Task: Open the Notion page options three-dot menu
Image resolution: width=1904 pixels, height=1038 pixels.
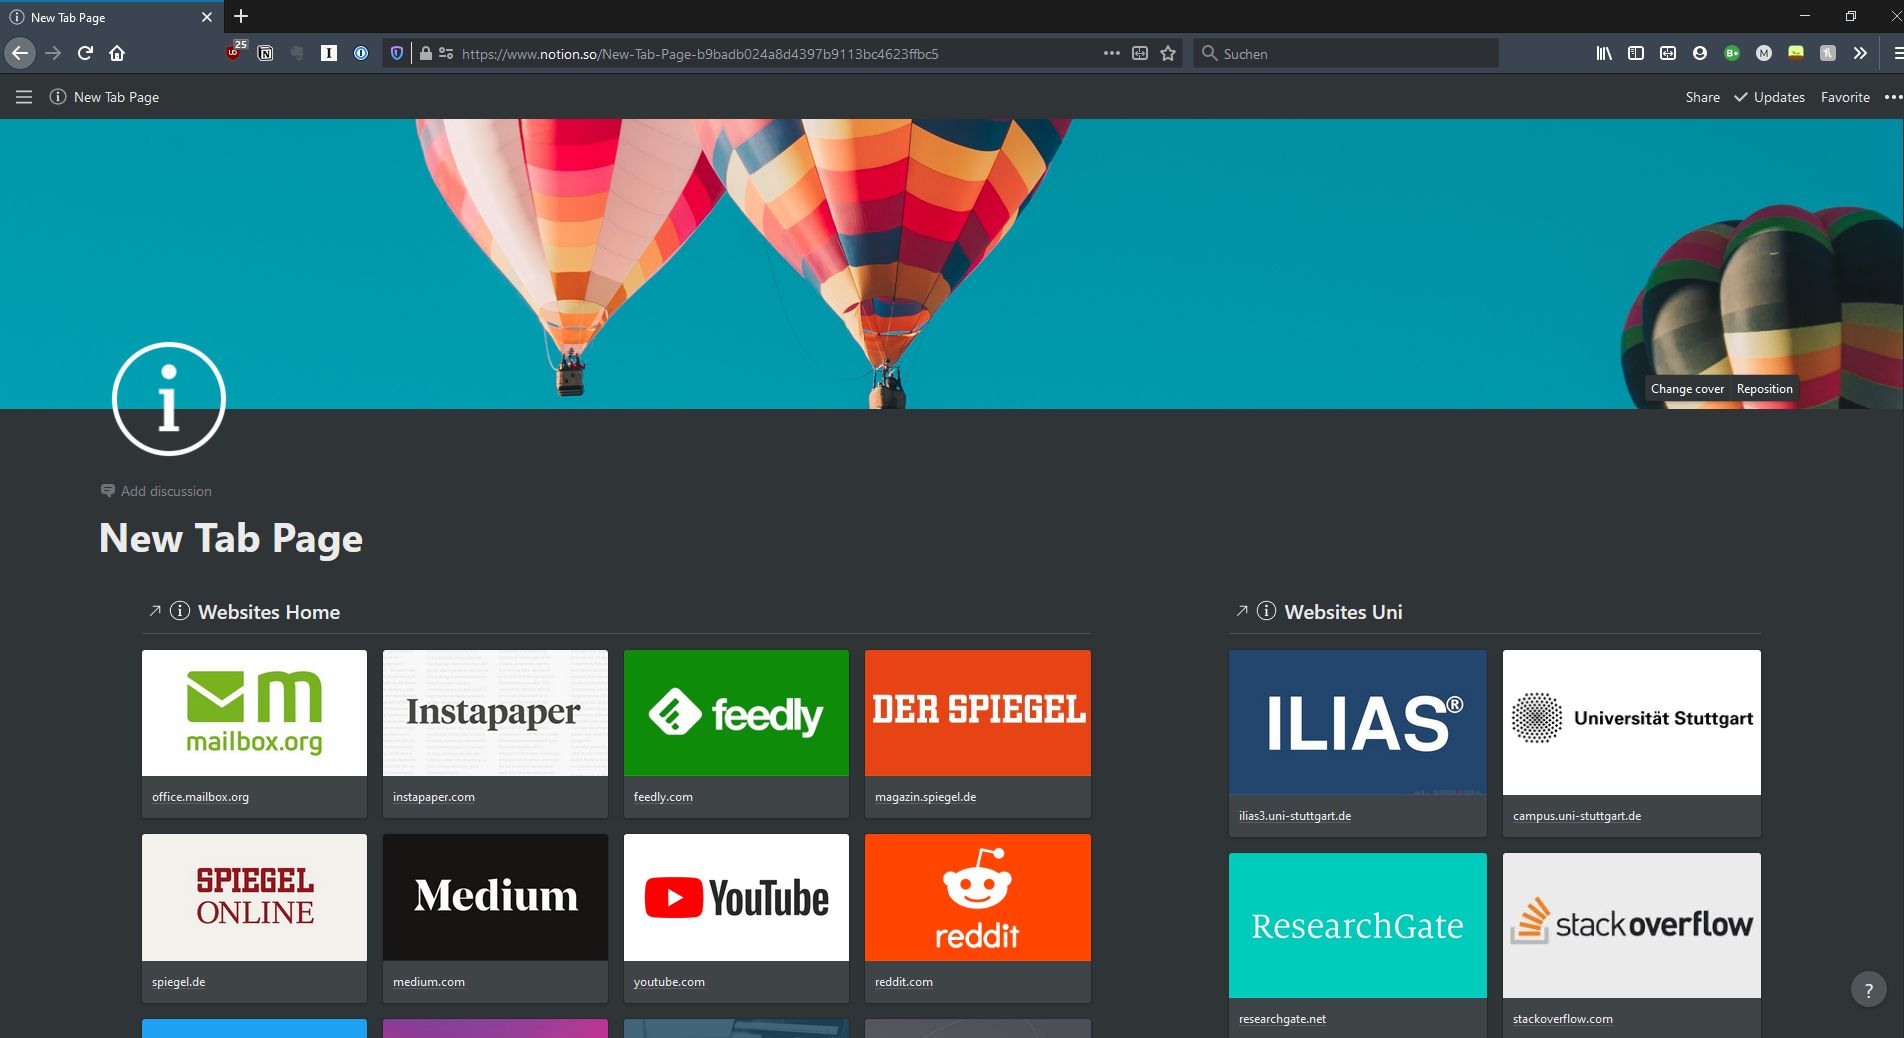Action: point(1892,97)
